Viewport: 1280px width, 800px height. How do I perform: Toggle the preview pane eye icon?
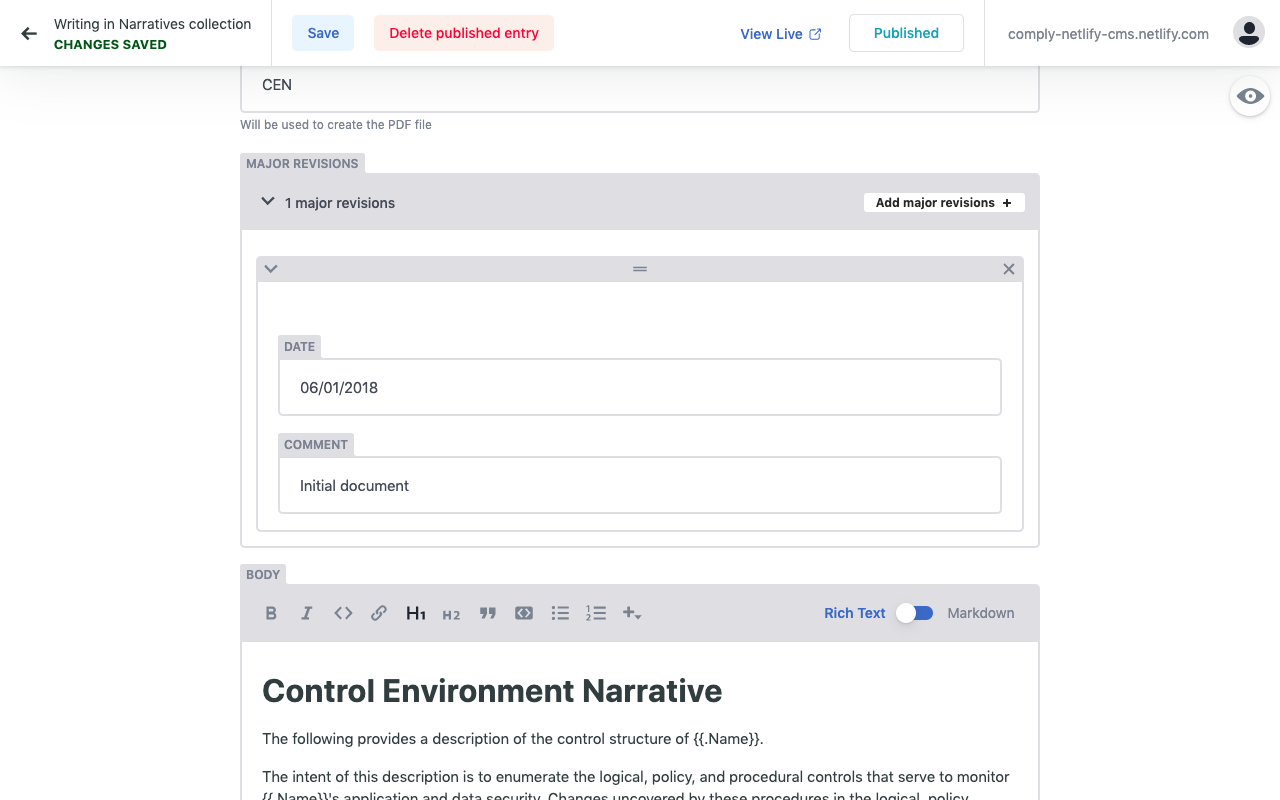point(1250,96)
